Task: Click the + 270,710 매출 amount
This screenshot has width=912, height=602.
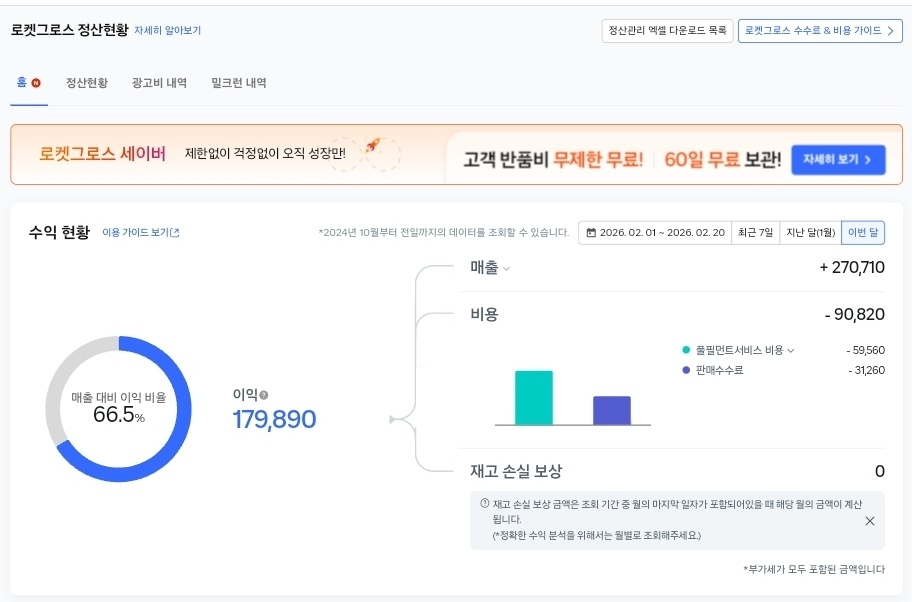Action: pyautogui.click(x=852, y=267)
